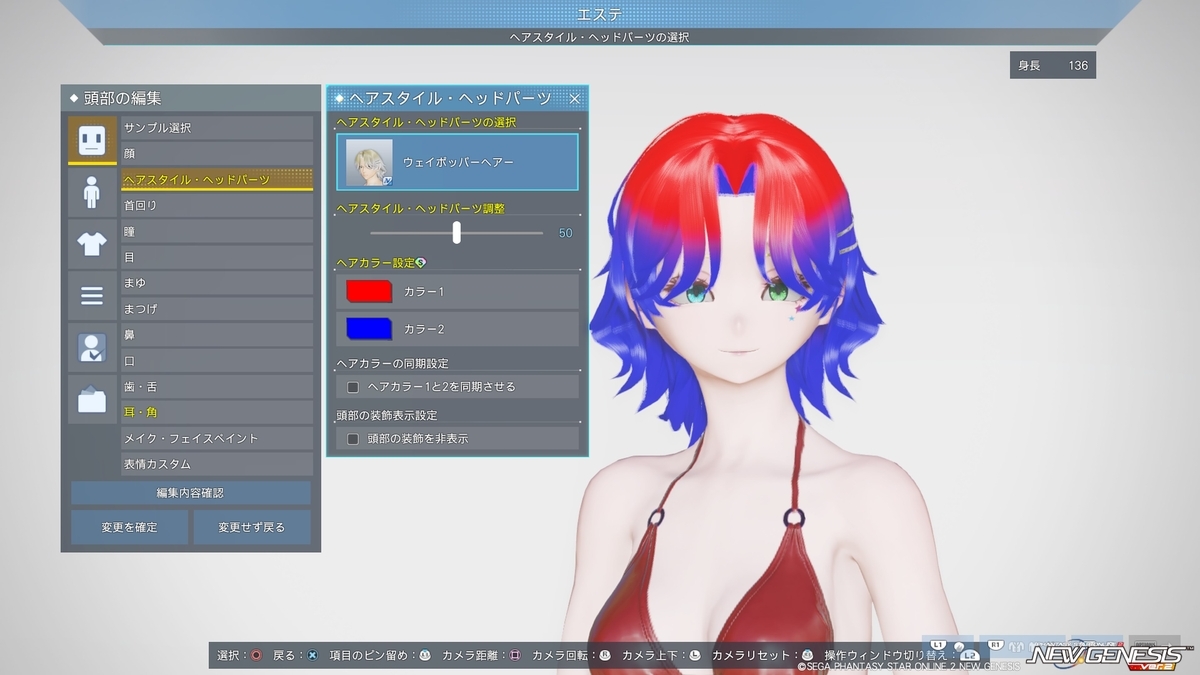Click the 編集内容確認 button

[191, 493]
